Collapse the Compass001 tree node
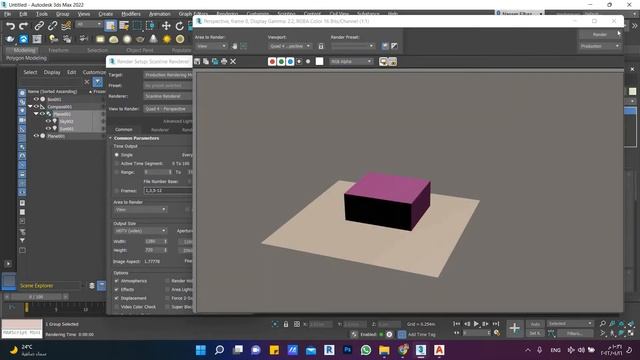The width and height of the screenshot is (640, 360). click(30, 107)
